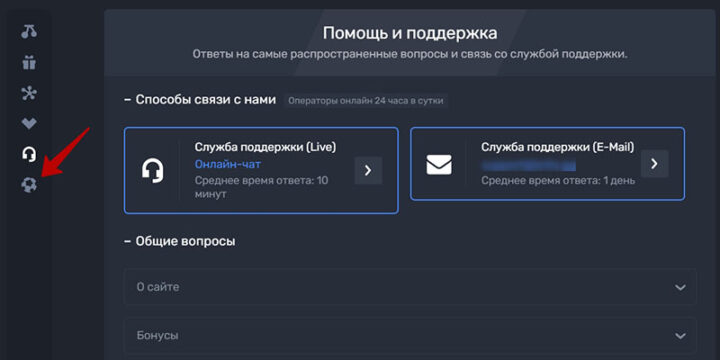The image size is (720, 360).
Task: Open the cherries slots icon in sidebar
Action: click(29, 32)
